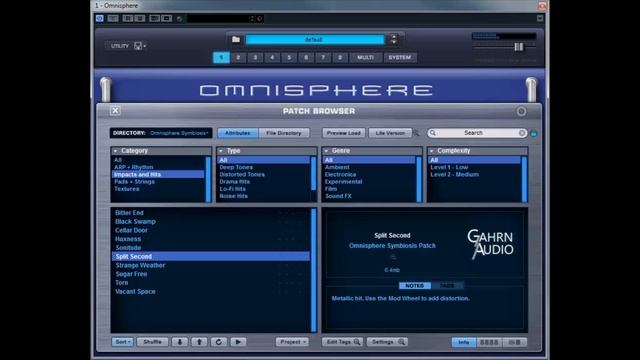Click the Settings button
Screen dimensions: 640x360
(387, 342)
